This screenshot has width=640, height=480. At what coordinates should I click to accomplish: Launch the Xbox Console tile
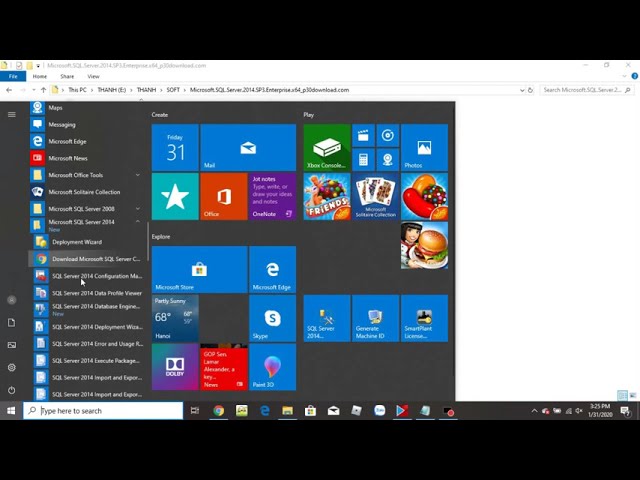click(327, 147)
